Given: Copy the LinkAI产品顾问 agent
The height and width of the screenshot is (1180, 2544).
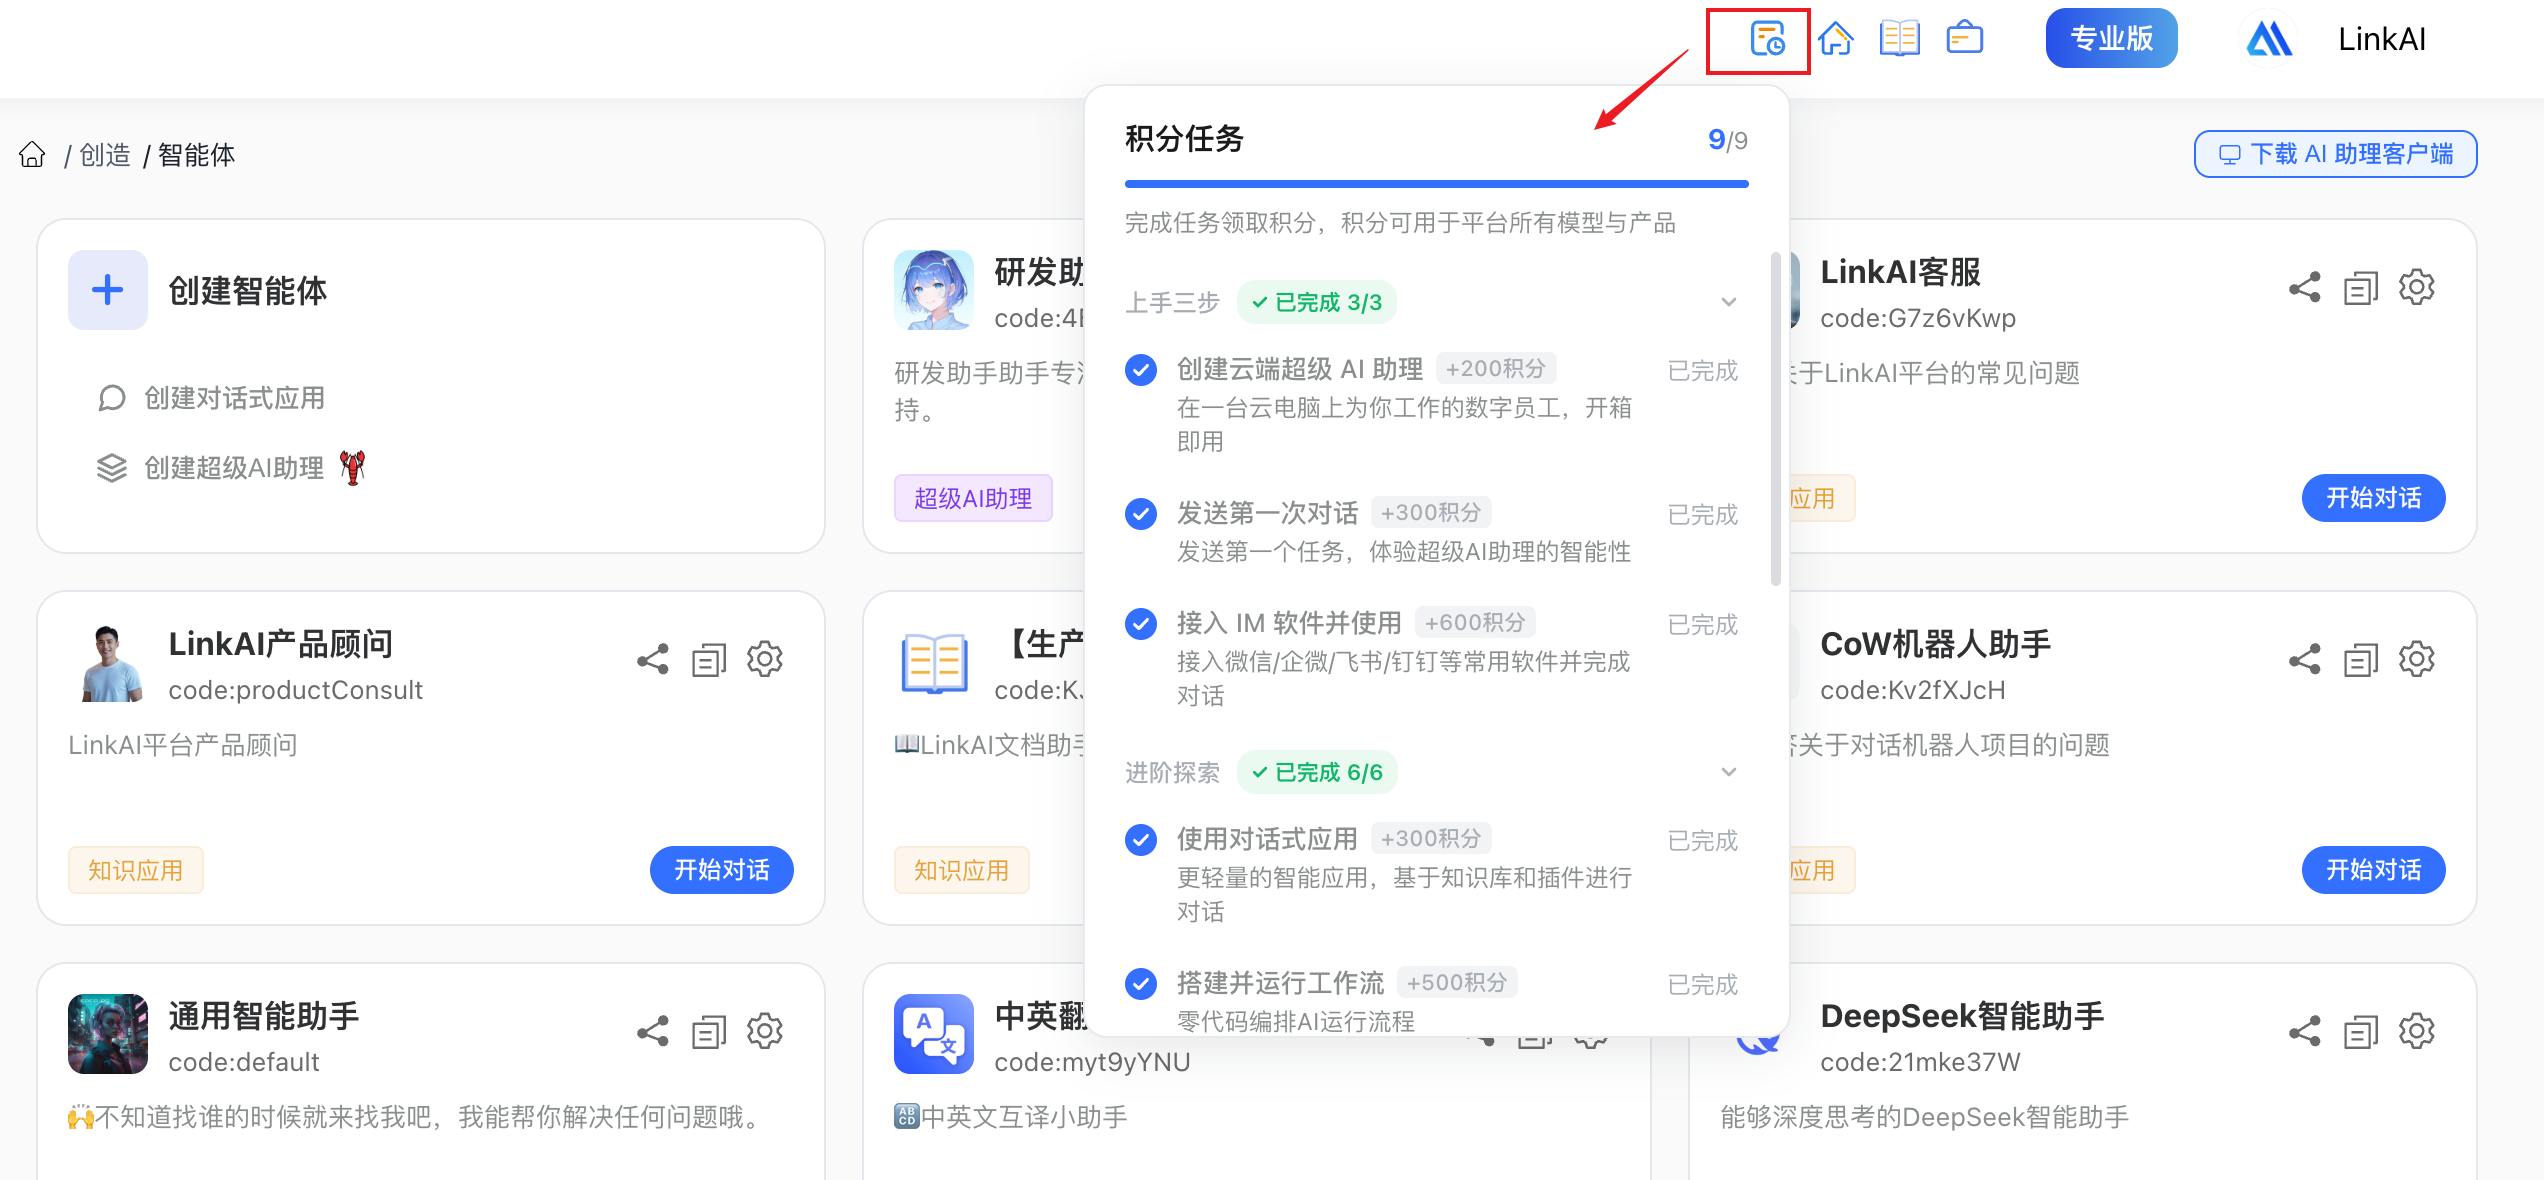Looking at the screenshot, I should (709, 660).
